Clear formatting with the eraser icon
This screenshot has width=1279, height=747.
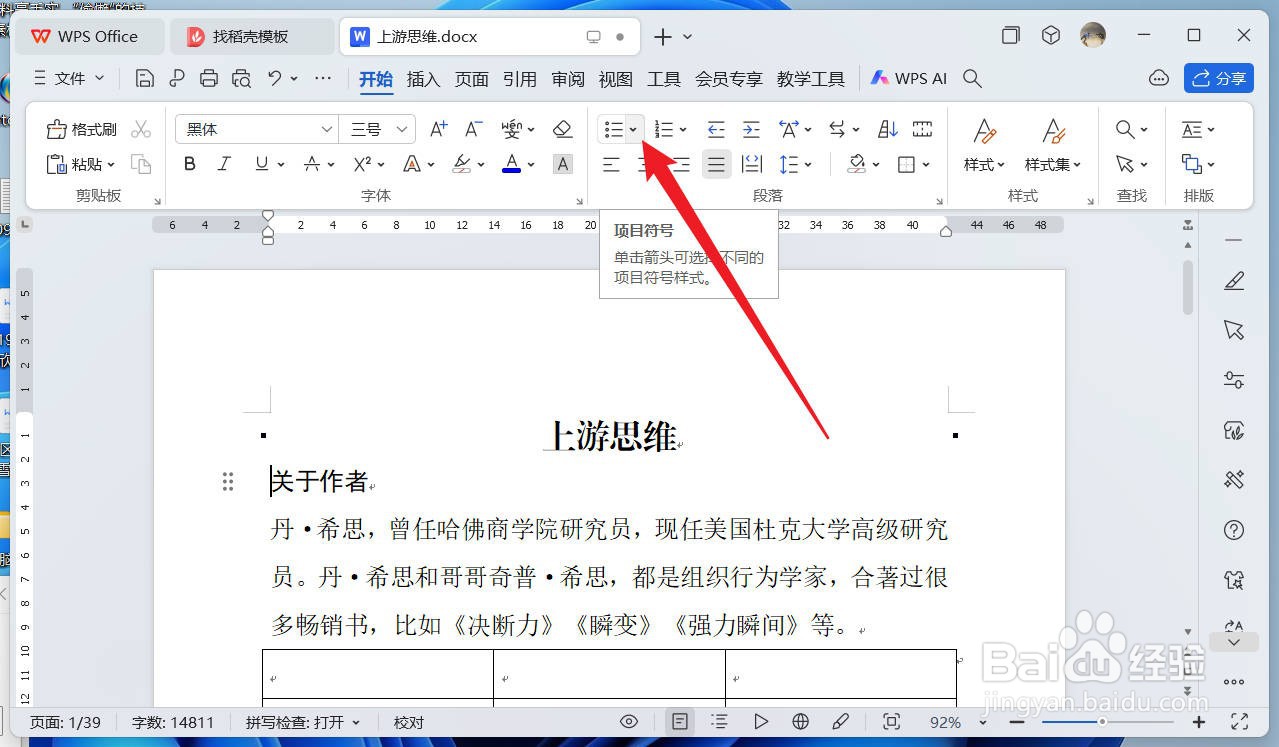coord(561,129)
